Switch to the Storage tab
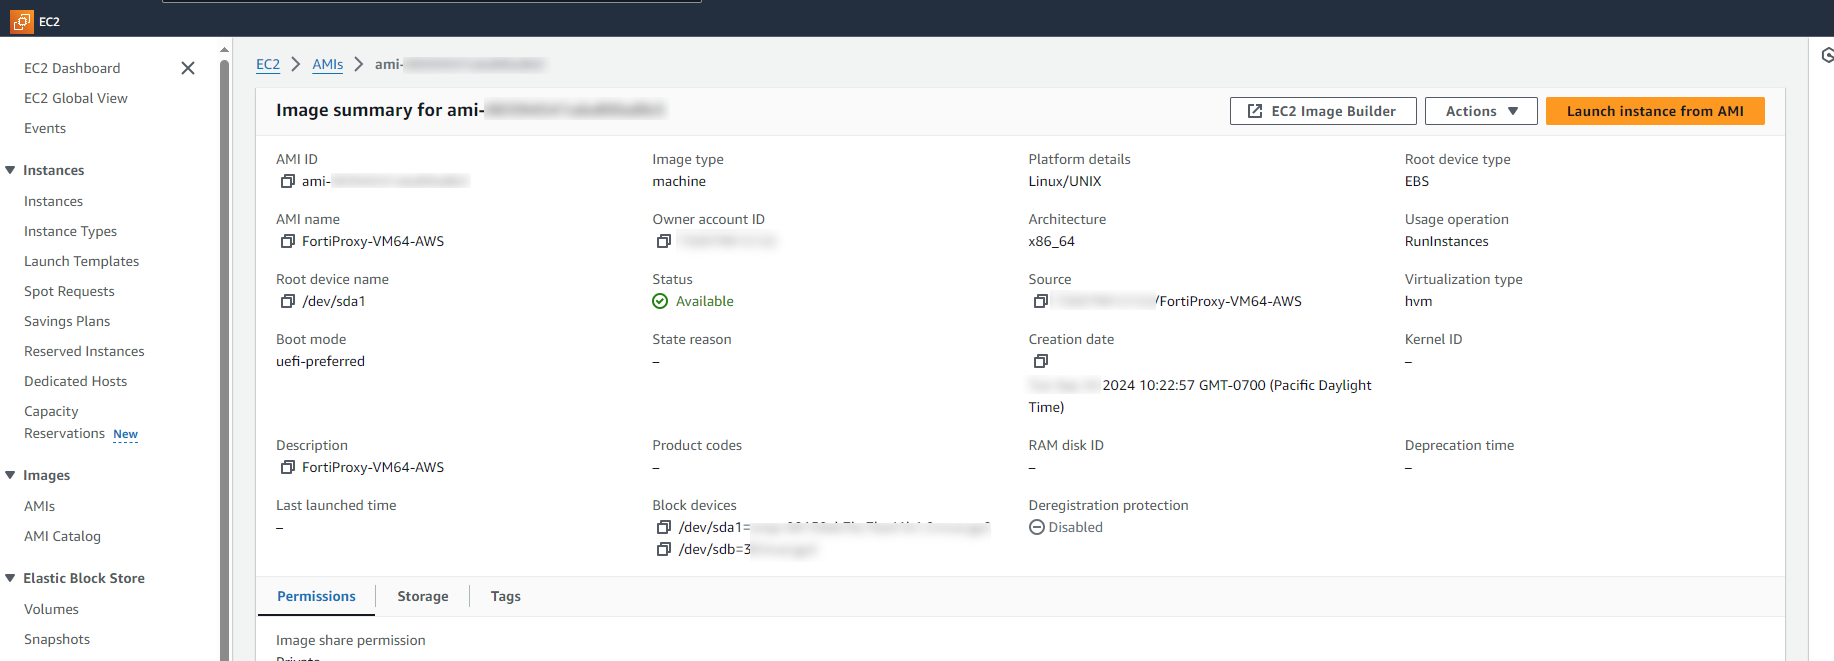 (x=422, y=596)
